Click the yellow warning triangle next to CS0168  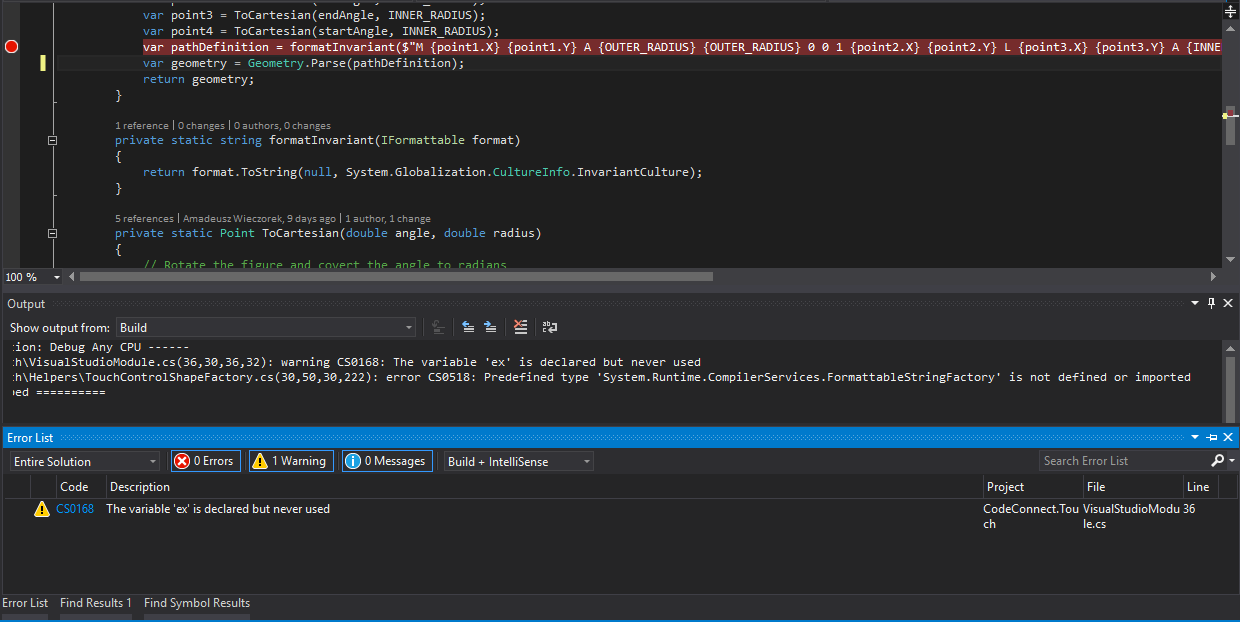tap(41, 509)
